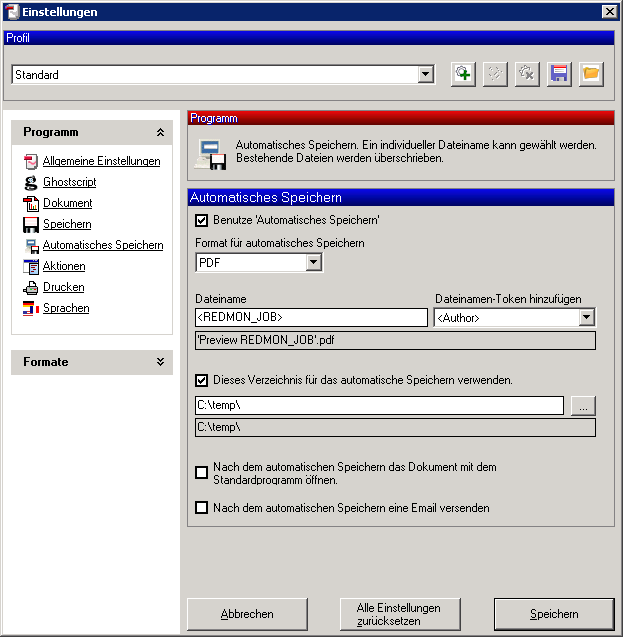Click the Ghostscript sidebar icon

click(x=31, y=182)
